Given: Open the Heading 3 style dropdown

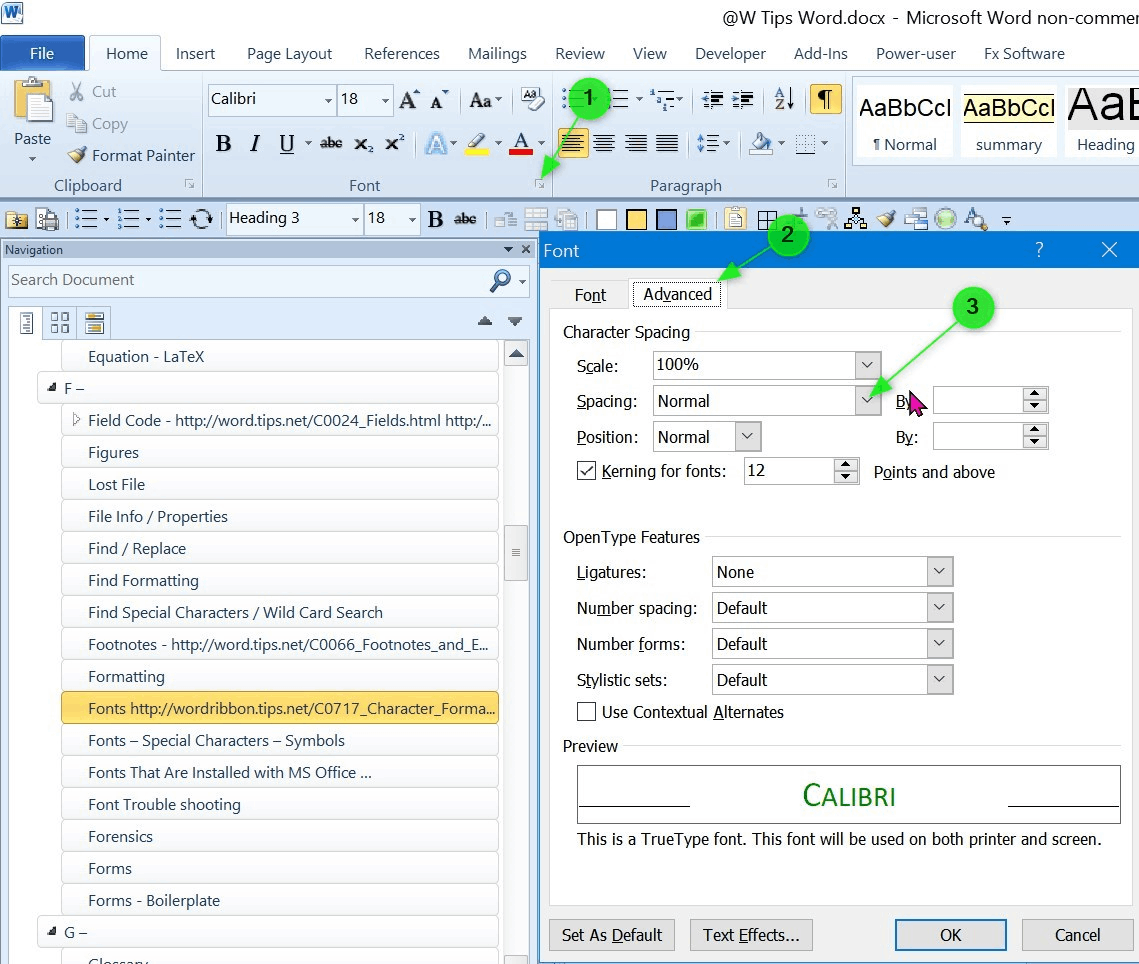Looking at the screenshot, I should click(354, 219).
